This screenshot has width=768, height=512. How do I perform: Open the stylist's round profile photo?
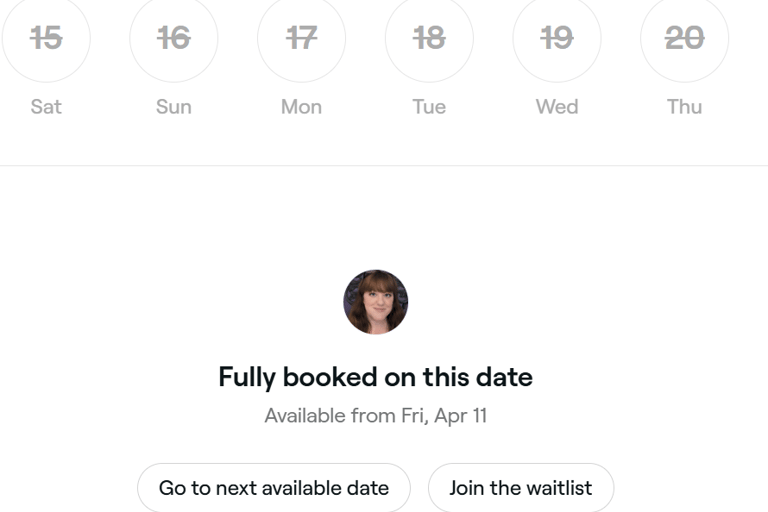coord(376,302)
